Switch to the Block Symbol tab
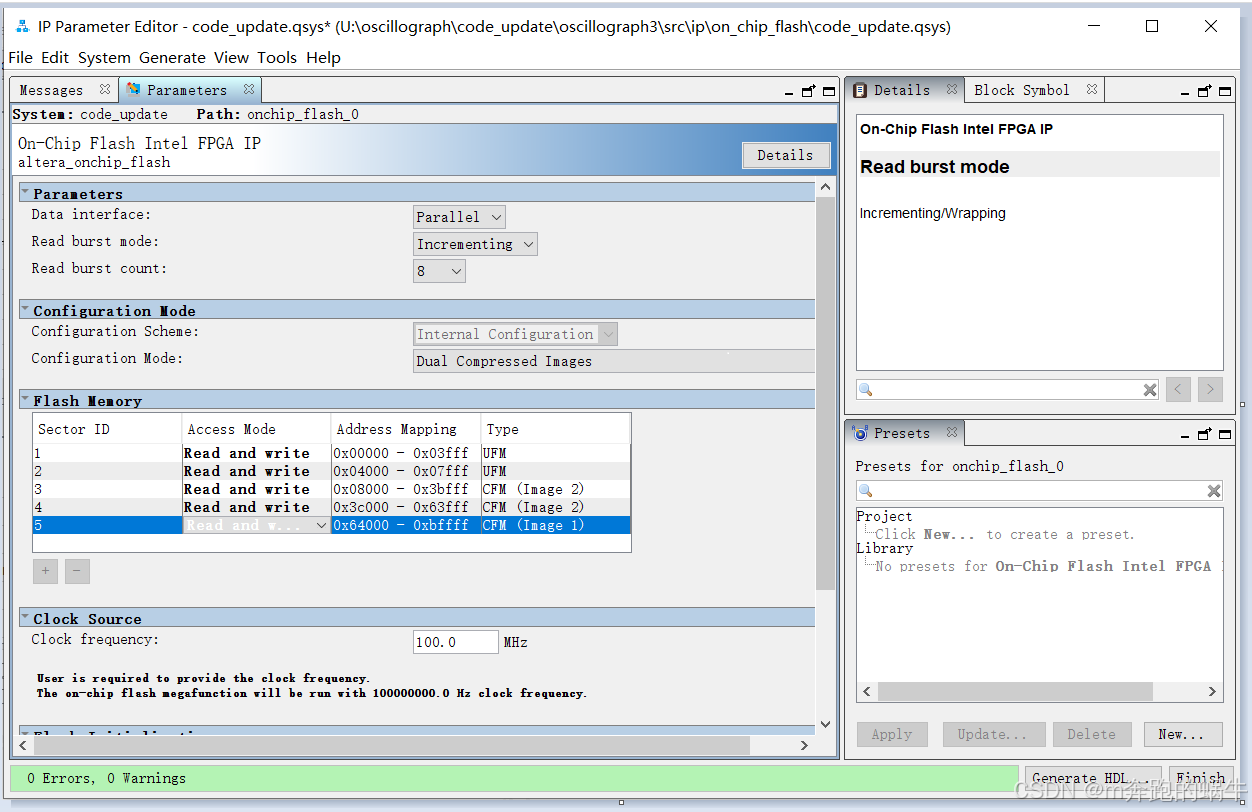This screenshot has width=1252, height=812. (1024, 89)
